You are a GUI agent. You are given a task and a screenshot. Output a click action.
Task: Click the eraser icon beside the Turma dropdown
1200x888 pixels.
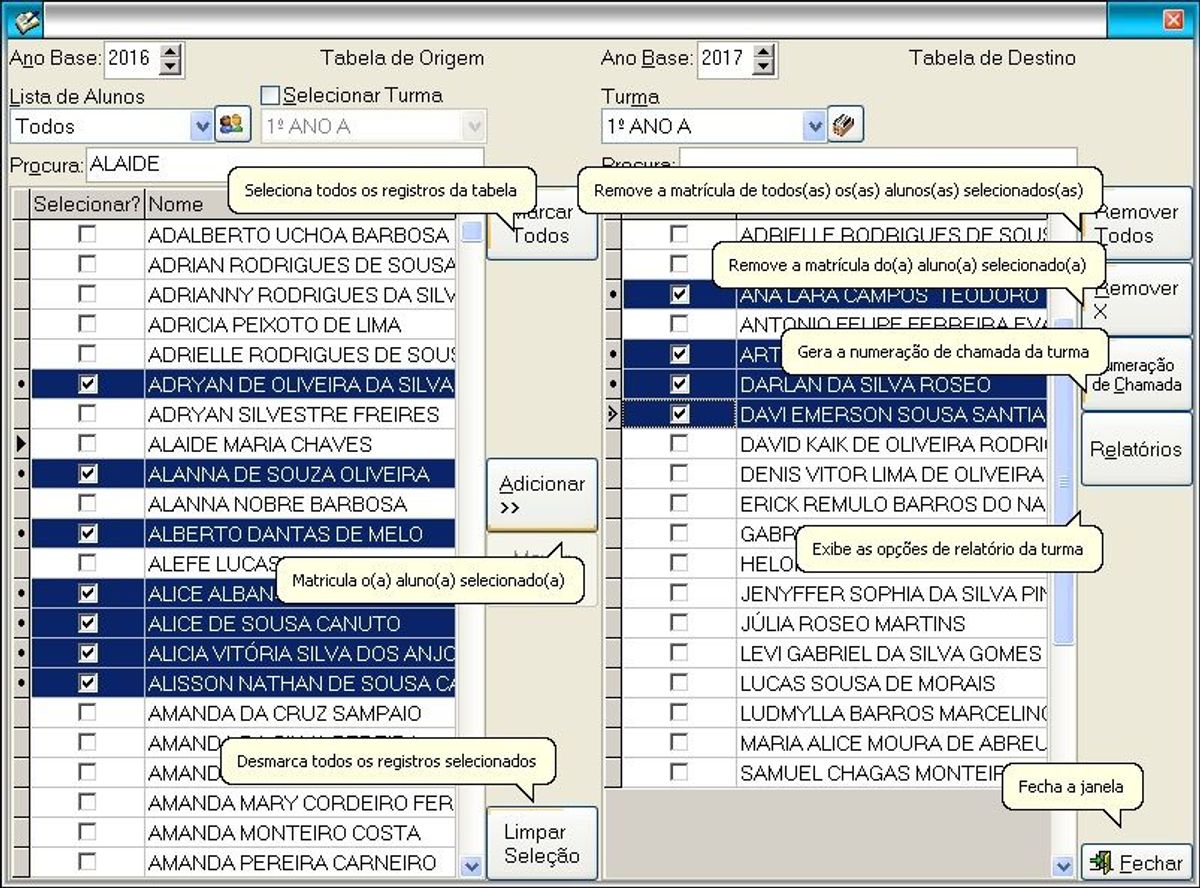[x=846, y=126]
